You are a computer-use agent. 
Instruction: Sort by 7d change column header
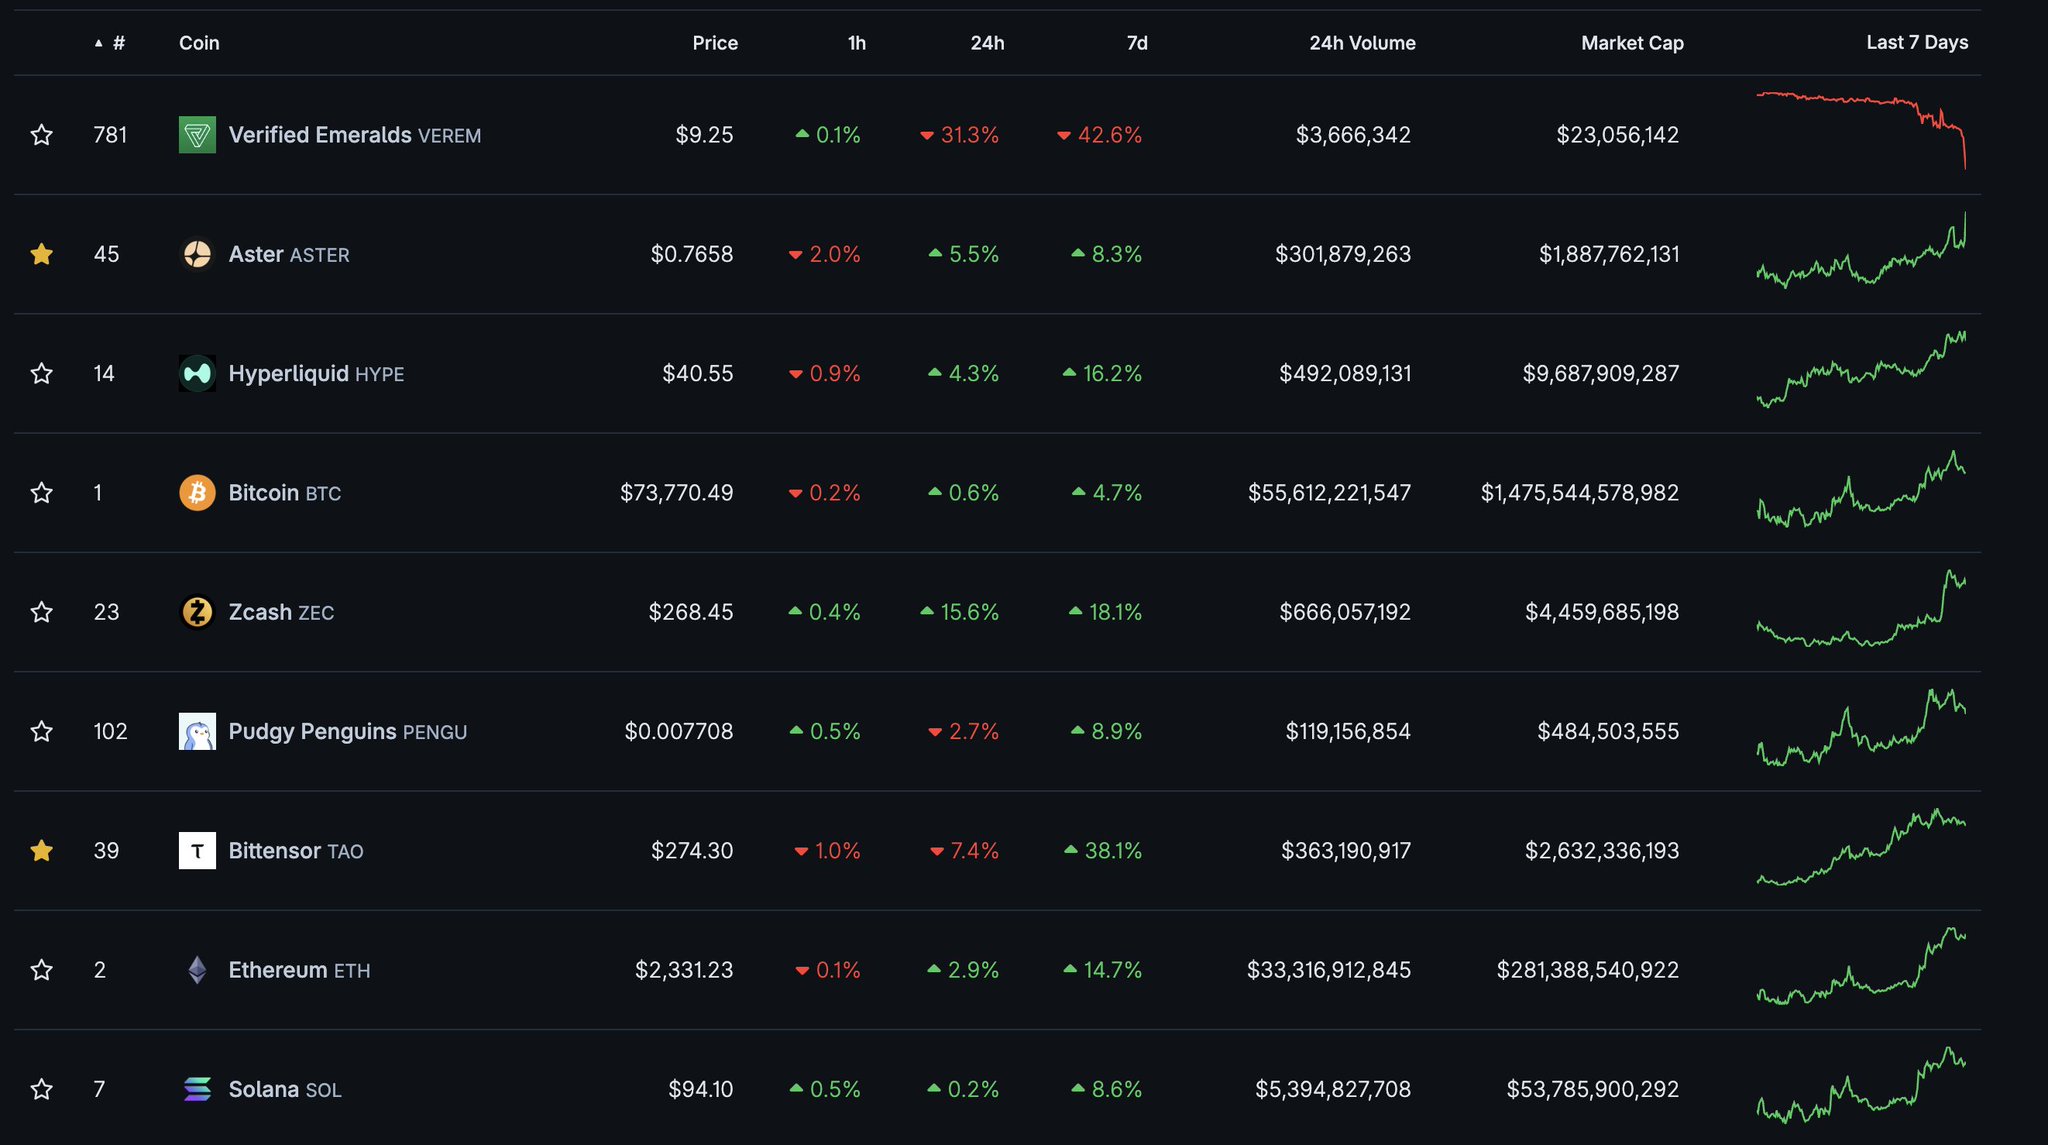coord(1136,43)
